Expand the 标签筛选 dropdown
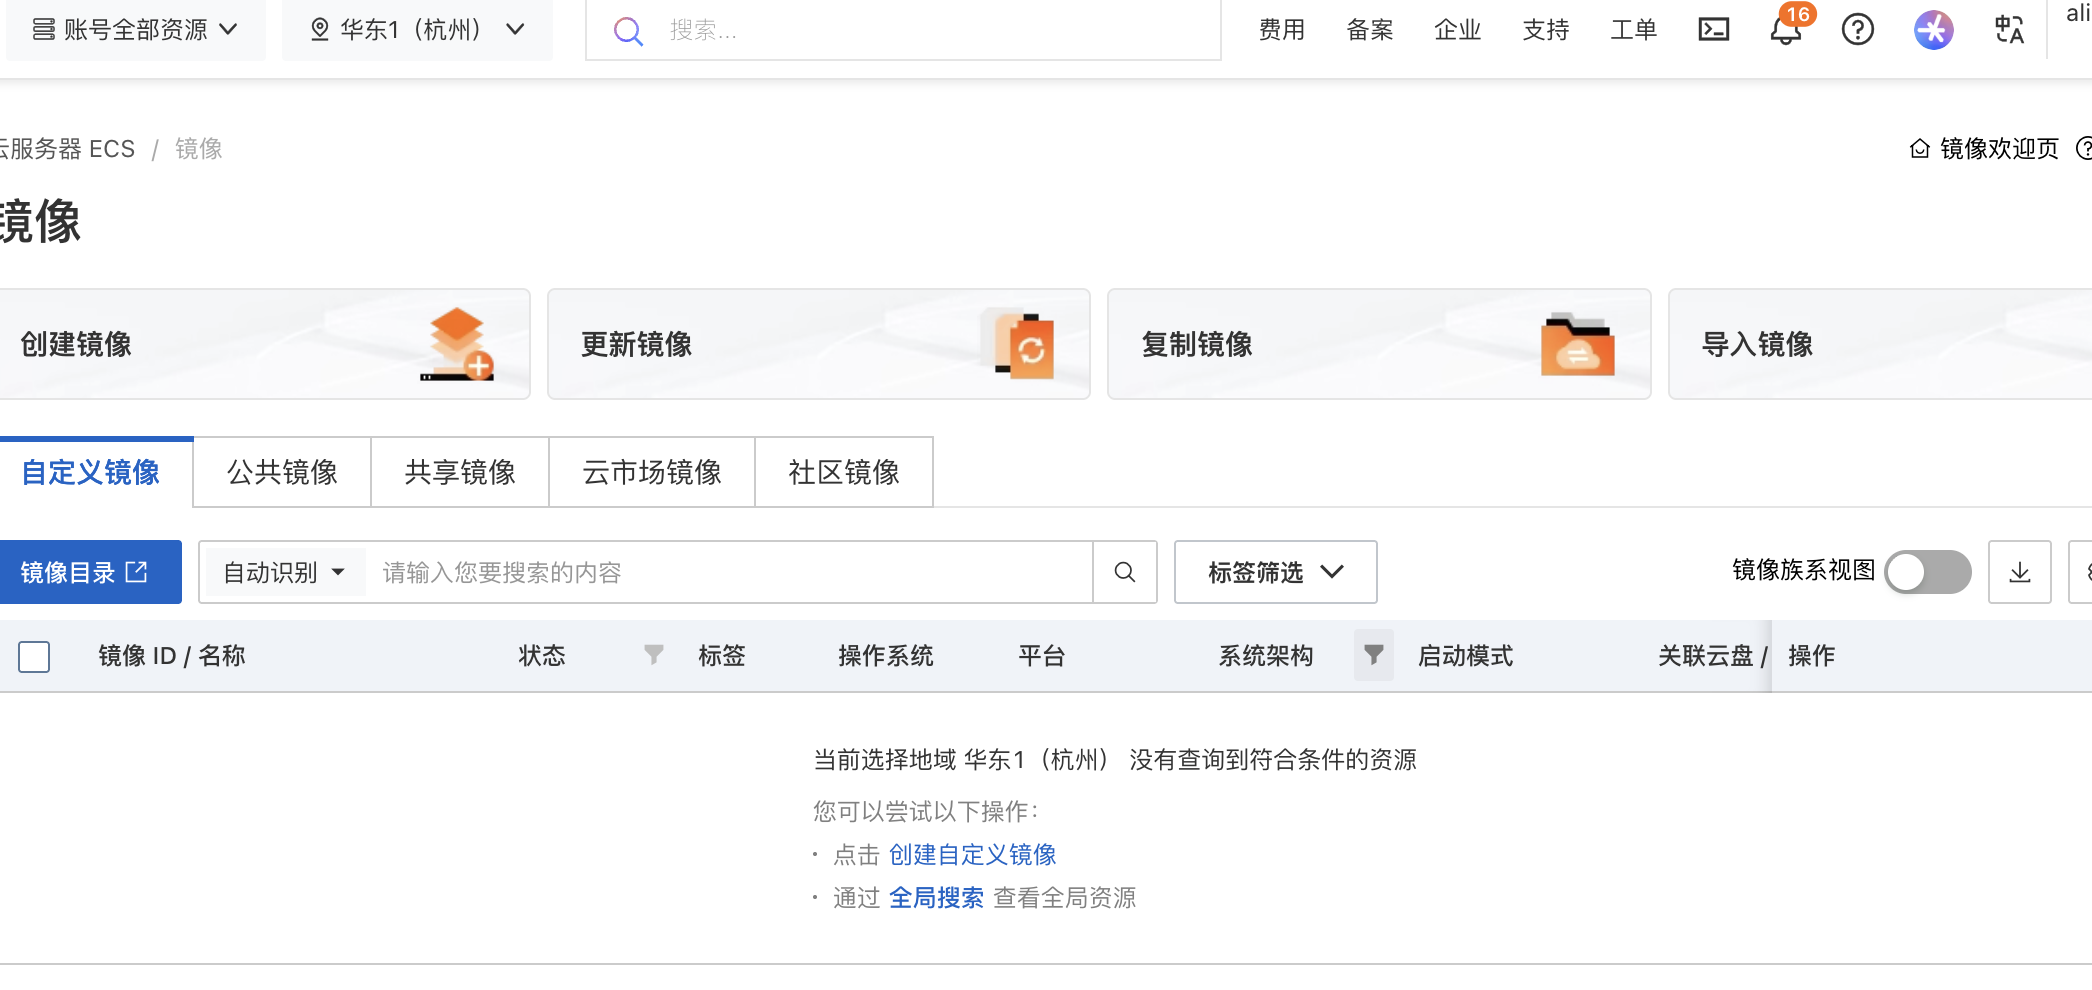Image resolution: width=2092 pixels, height=990 pixels. pos(1275,572)
